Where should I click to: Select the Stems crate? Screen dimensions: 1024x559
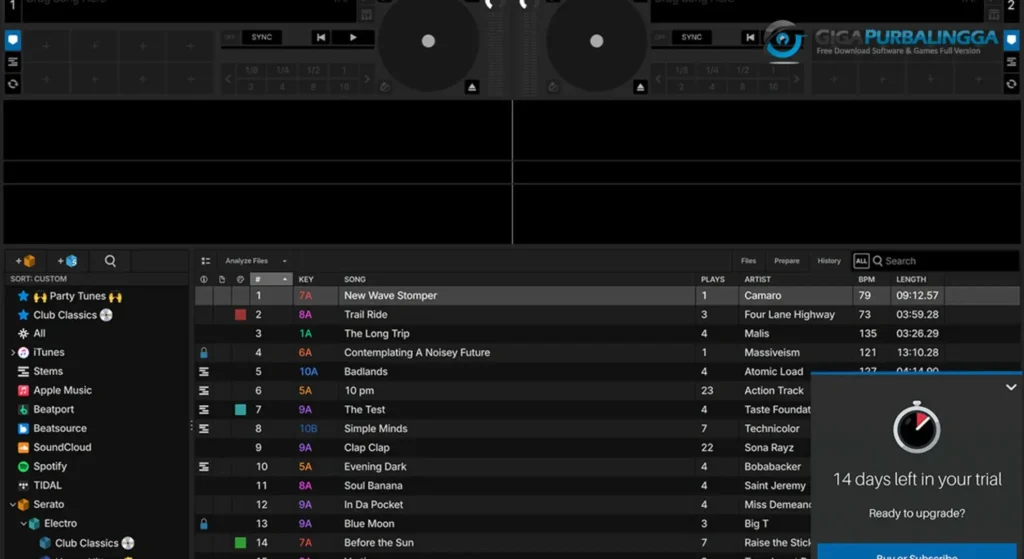tap(40, 371)
